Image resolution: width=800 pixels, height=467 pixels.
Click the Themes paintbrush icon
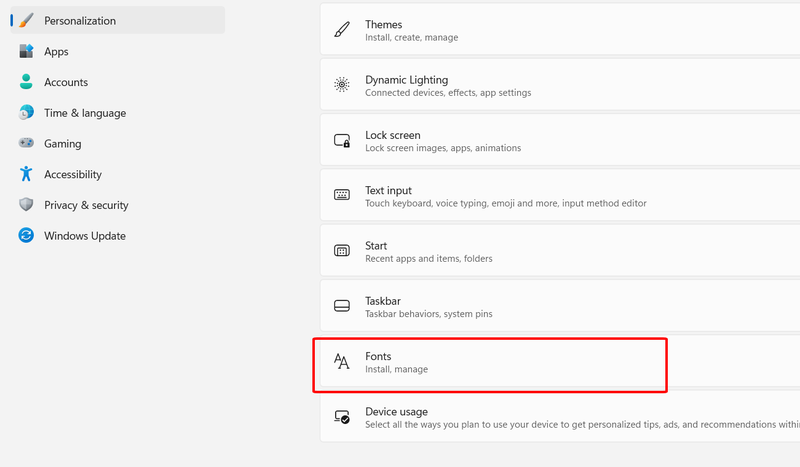tap(342, 31)
